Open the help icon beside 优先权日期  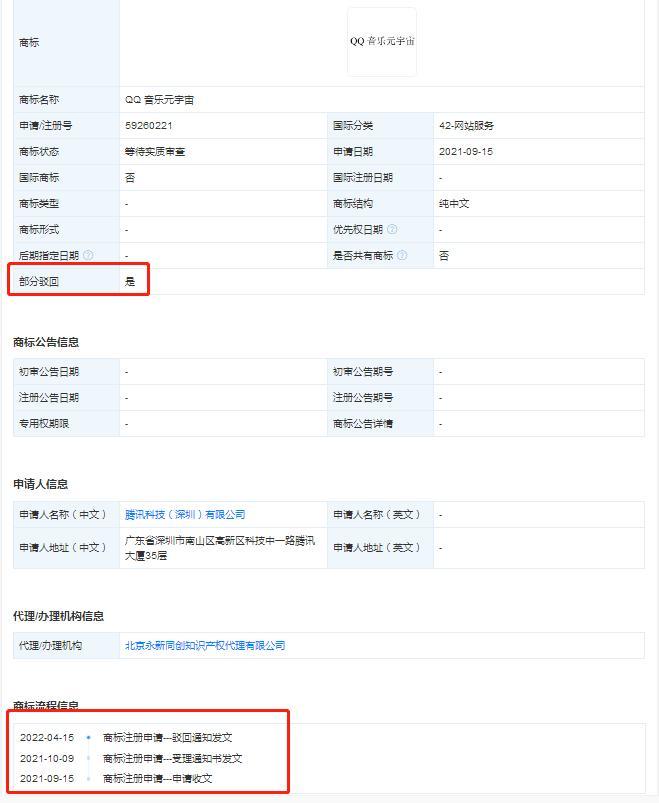(392, 229)
